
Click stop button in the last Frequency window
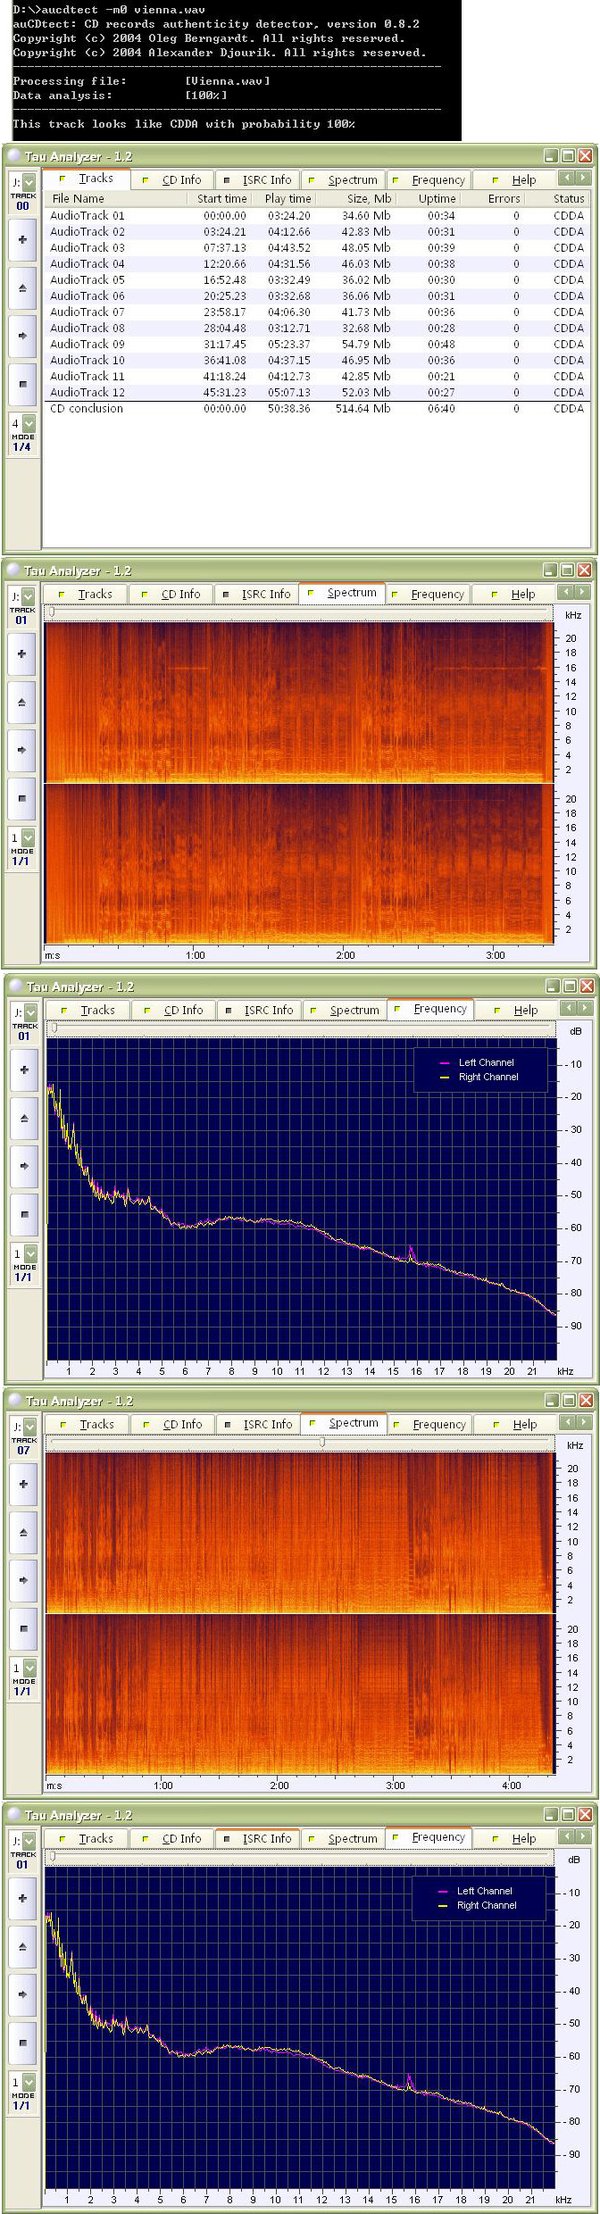tap(23, 2042)
